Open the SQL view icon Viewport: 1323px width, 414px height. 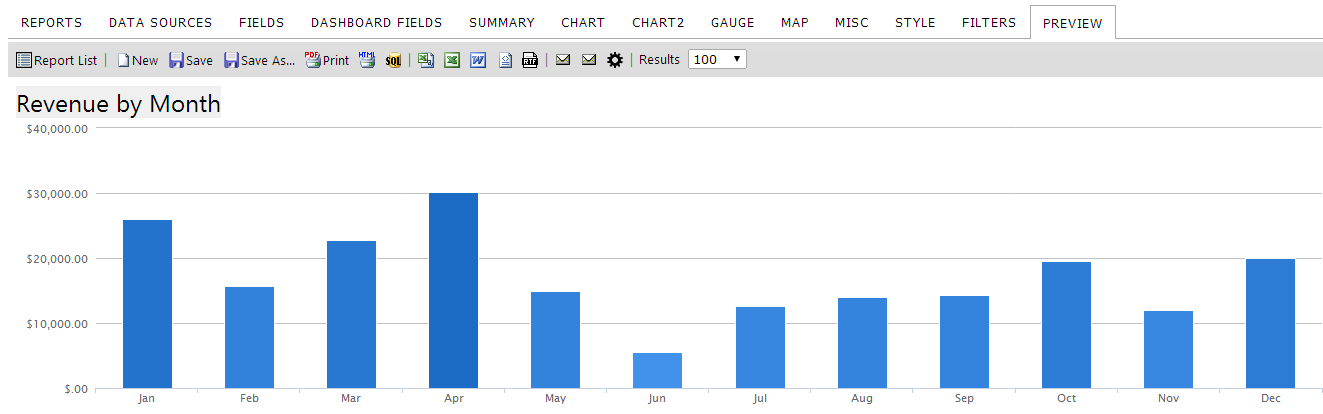point(393,60)
